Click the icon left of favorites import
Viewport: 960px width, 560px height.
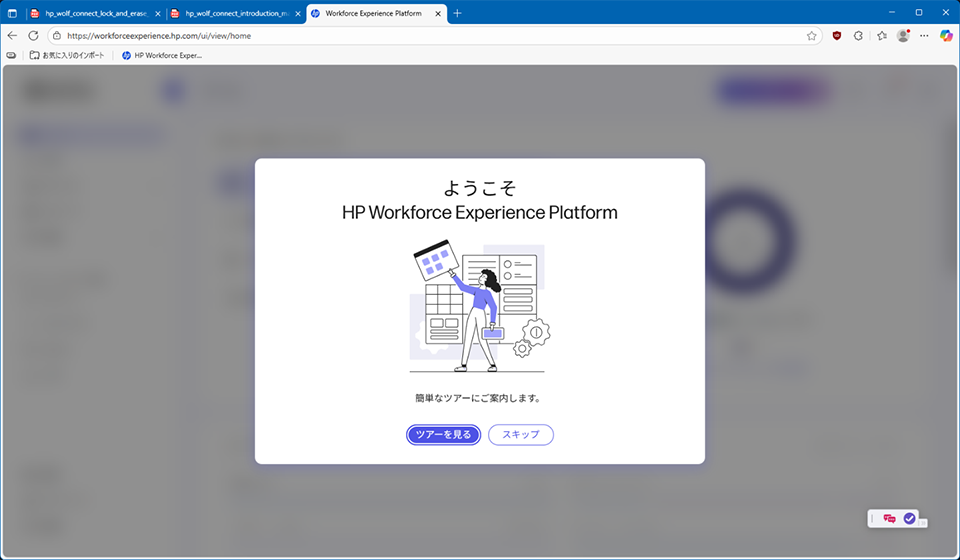coord(11,55)
